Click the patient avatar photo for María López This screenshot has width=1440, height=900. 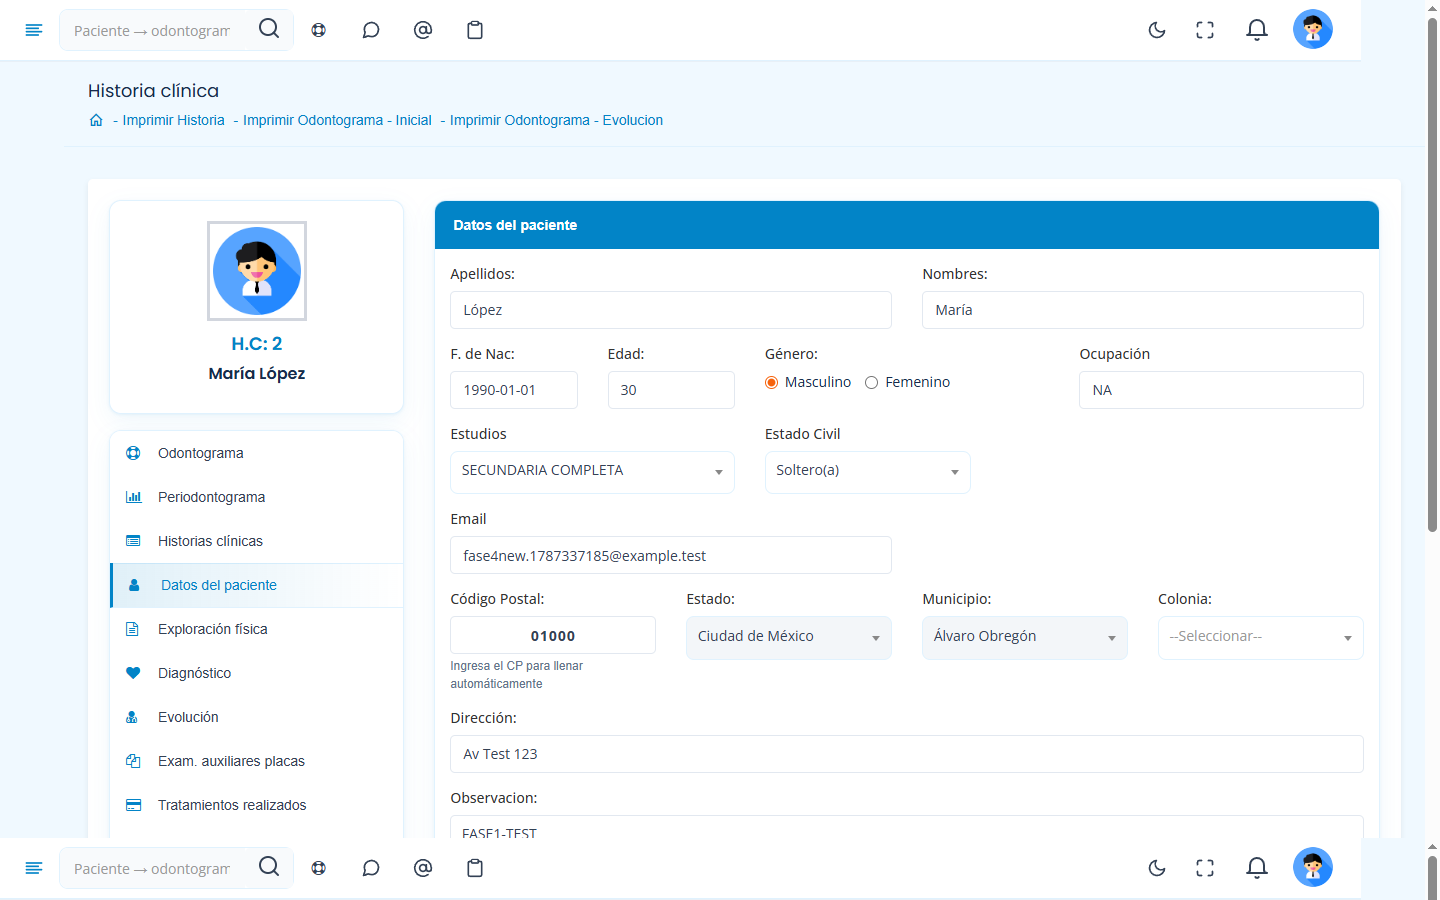tap(257, 271)
